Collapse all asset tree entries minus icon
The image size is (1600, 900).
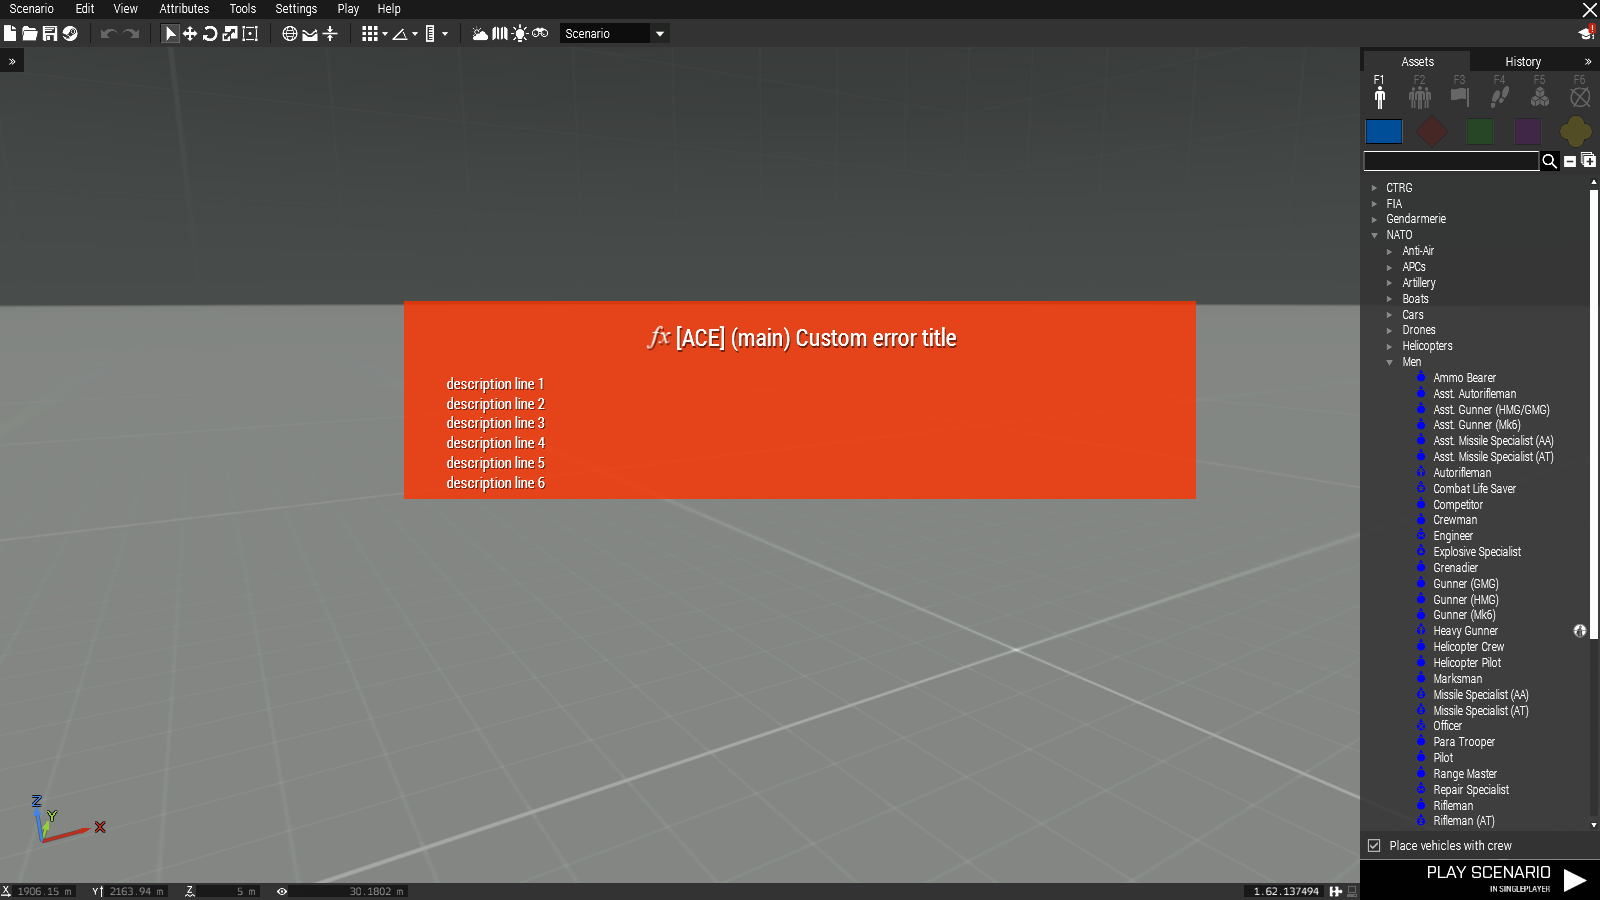[1570, 161]
